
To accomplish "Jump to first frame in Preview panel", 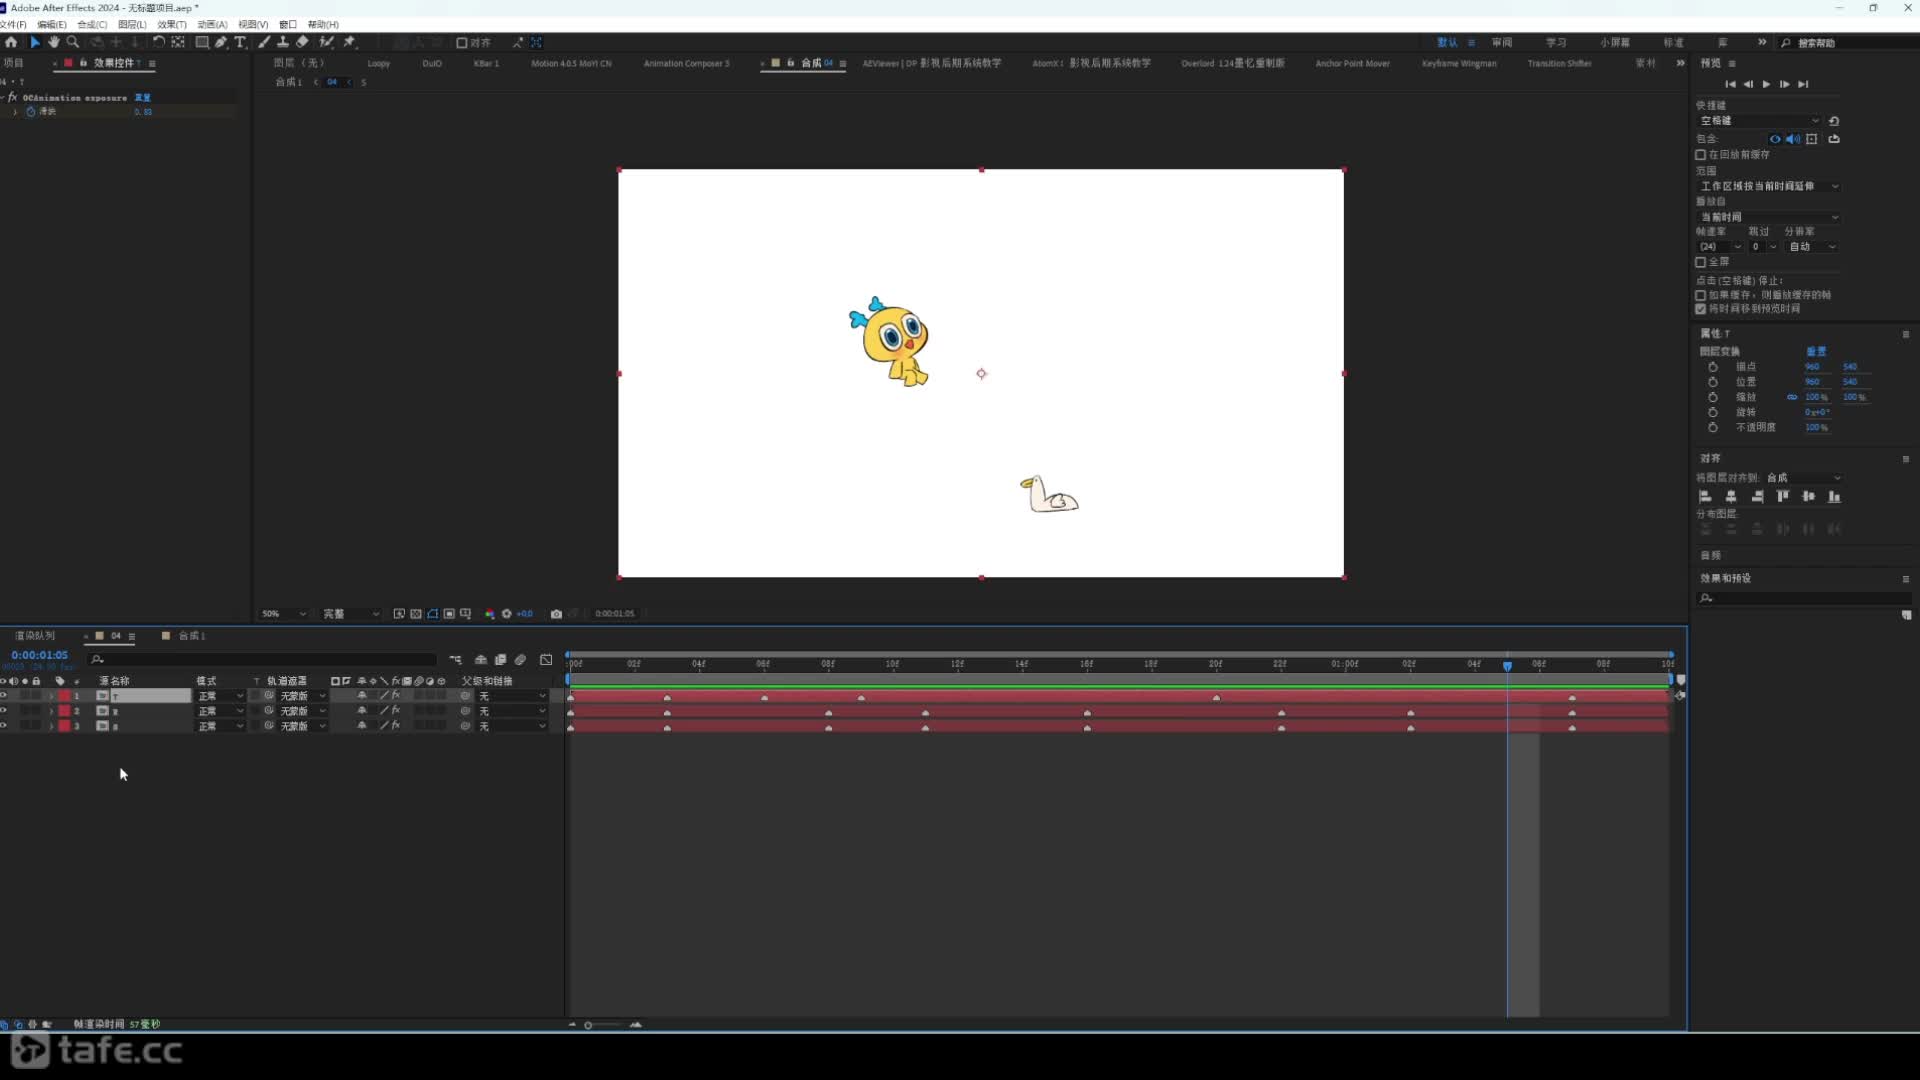I will tap(1731, 84).
